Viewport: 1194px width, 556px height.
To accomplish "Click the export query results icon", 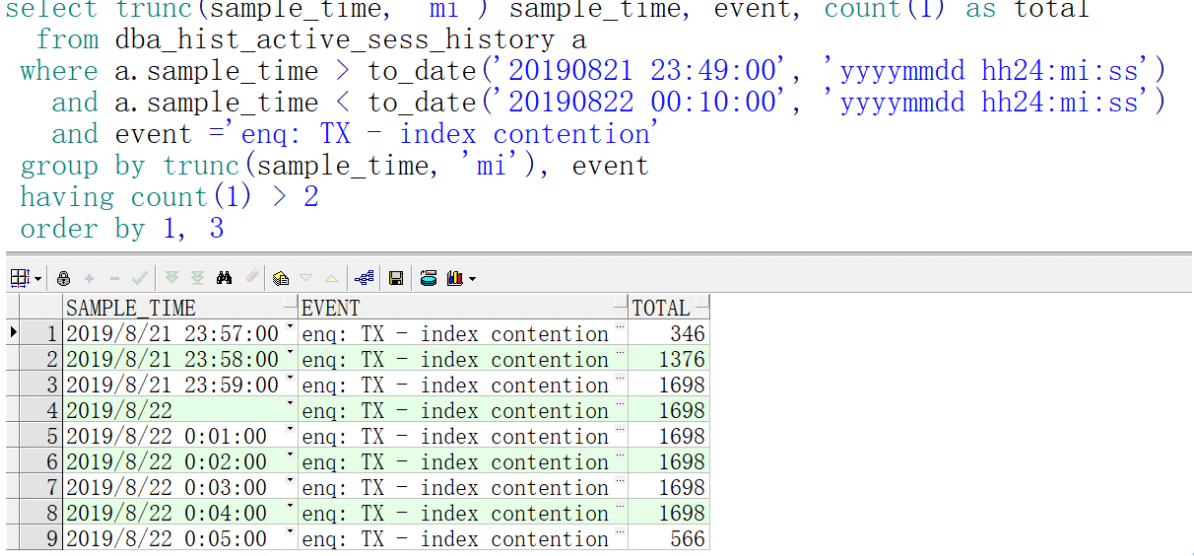I will pos(428,277).
